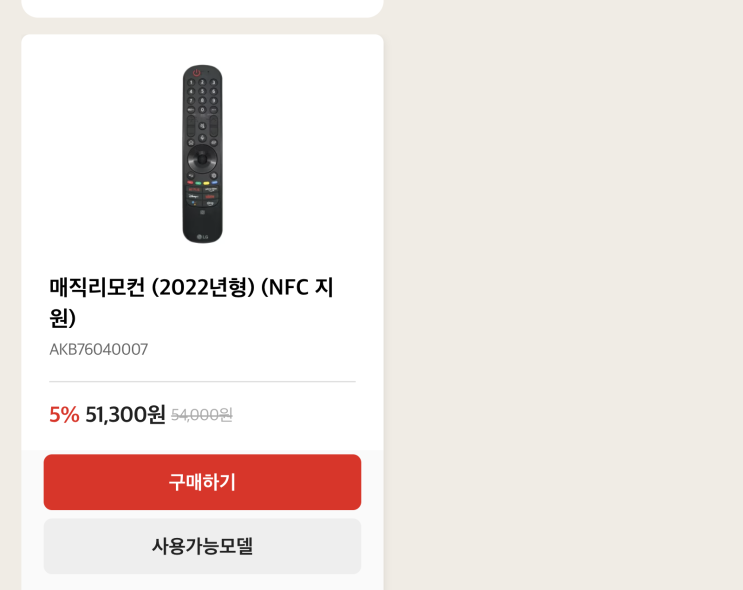
Task: Click the yellow color key on the remote image
Action: (x=206, y=183)
